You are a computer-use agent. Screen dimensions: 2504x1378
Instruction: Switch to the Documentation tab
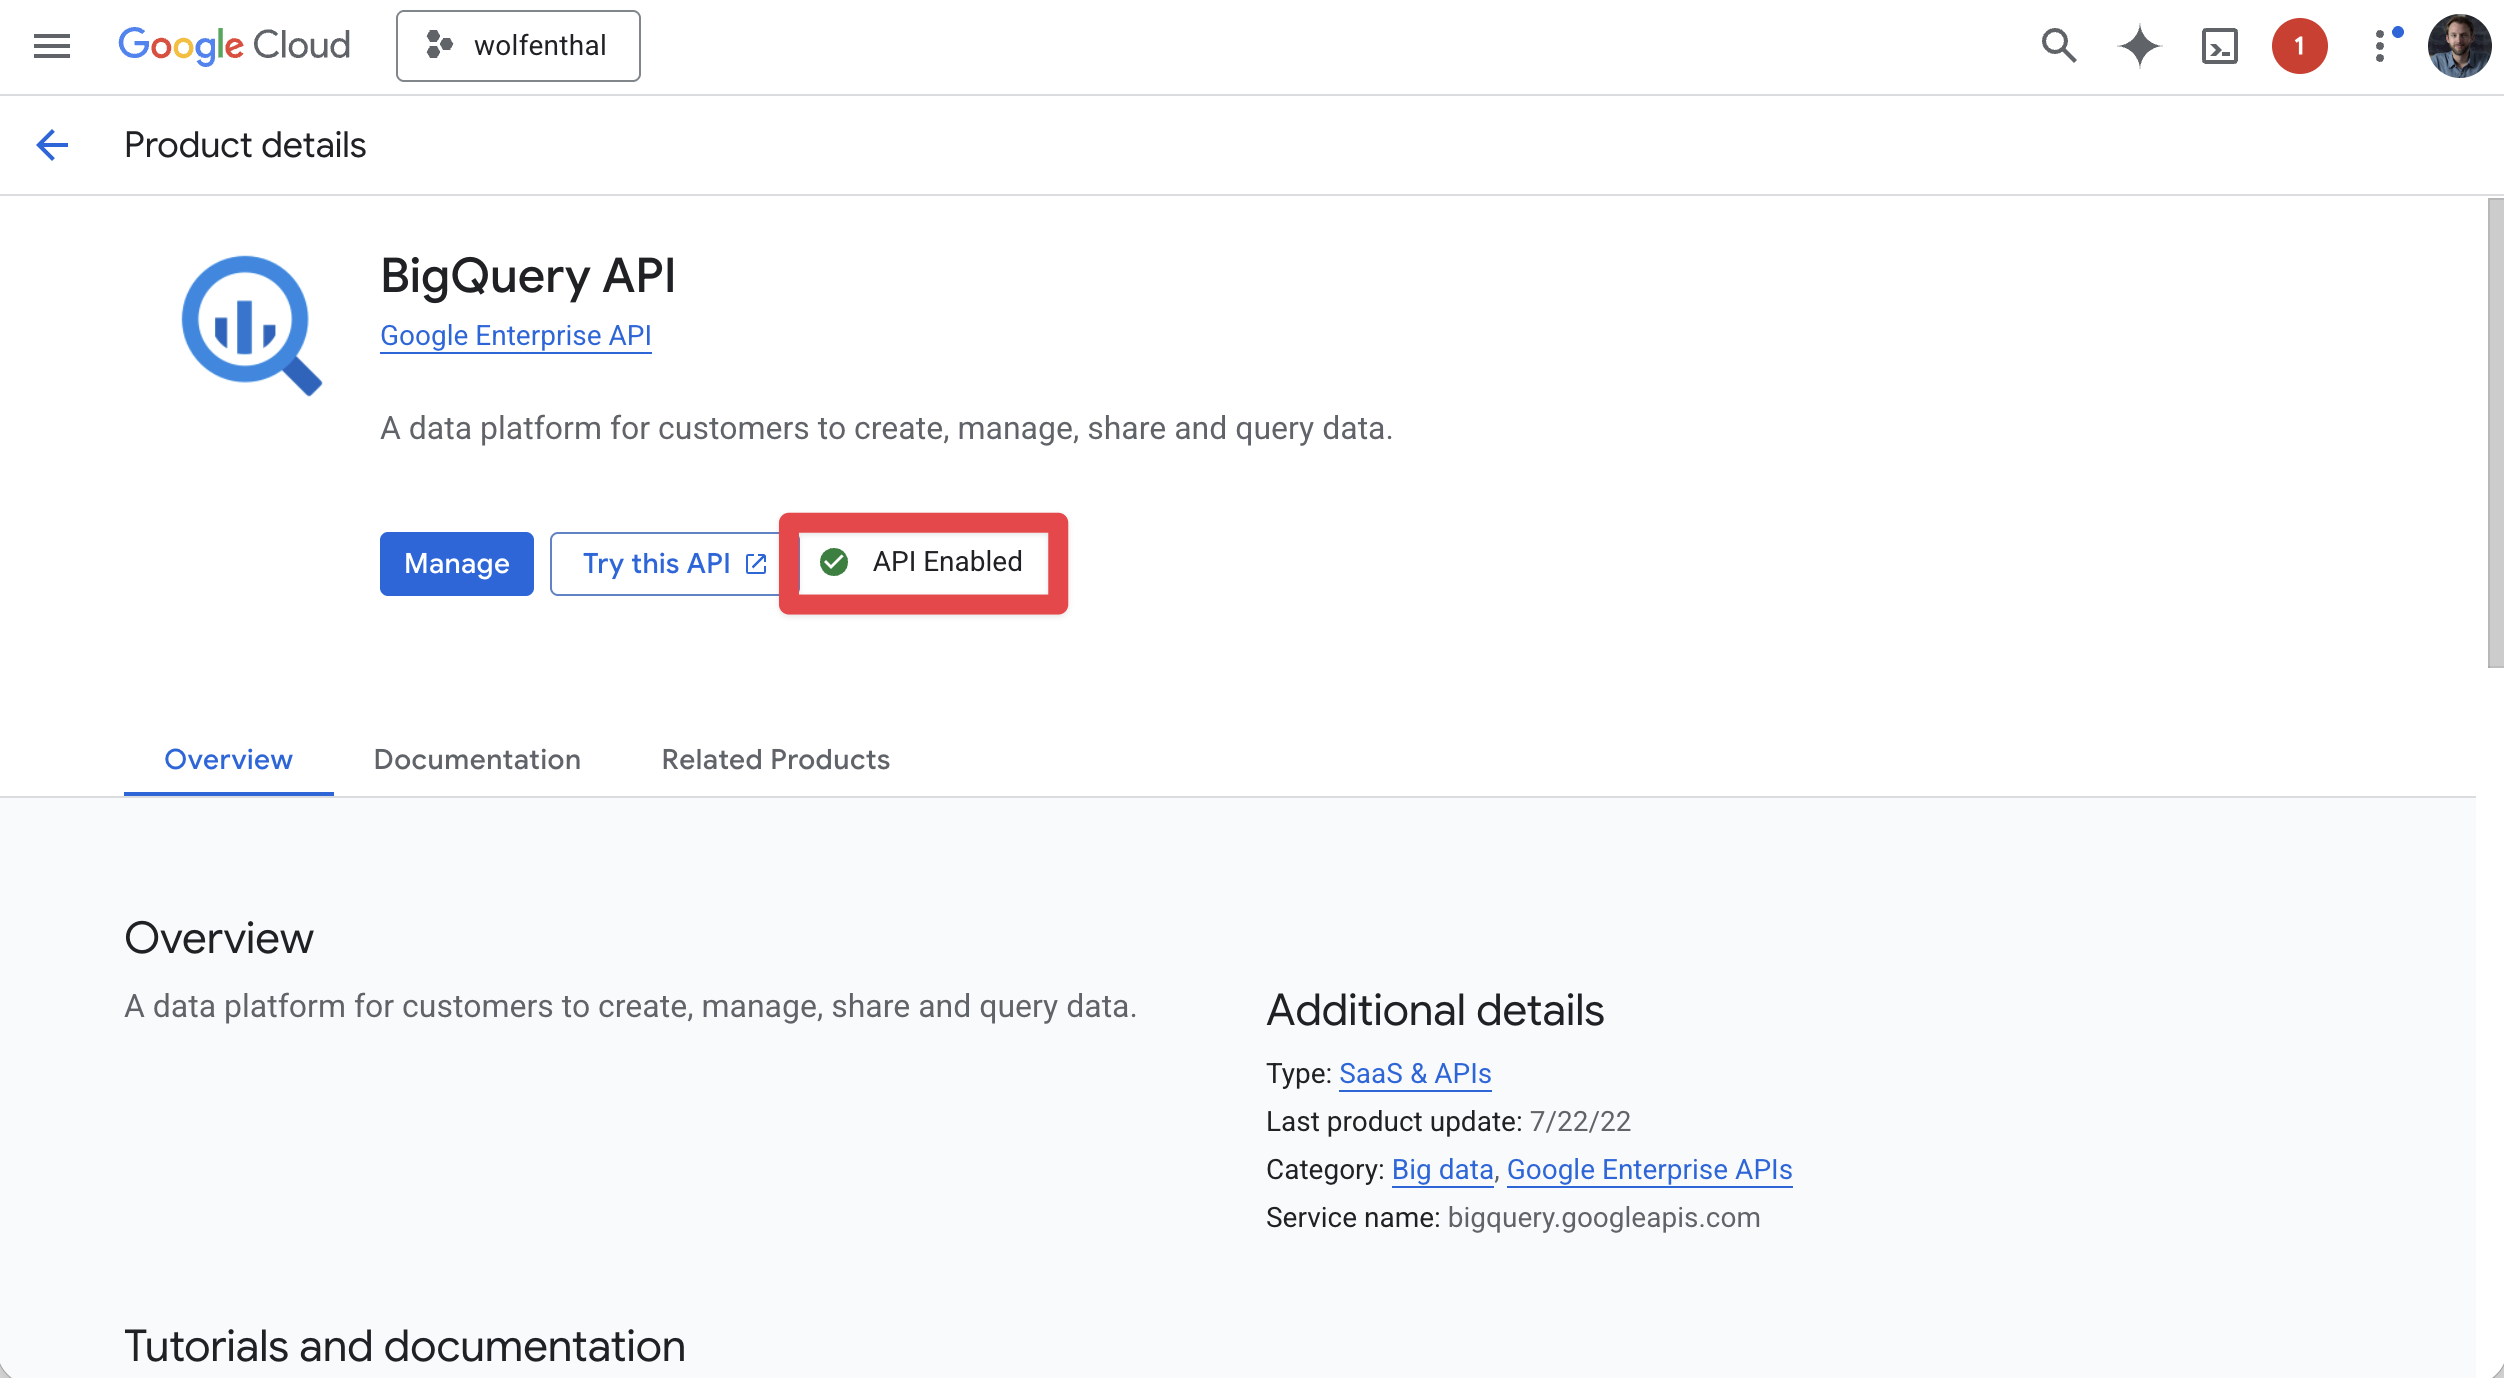click(x=477, y=760)
